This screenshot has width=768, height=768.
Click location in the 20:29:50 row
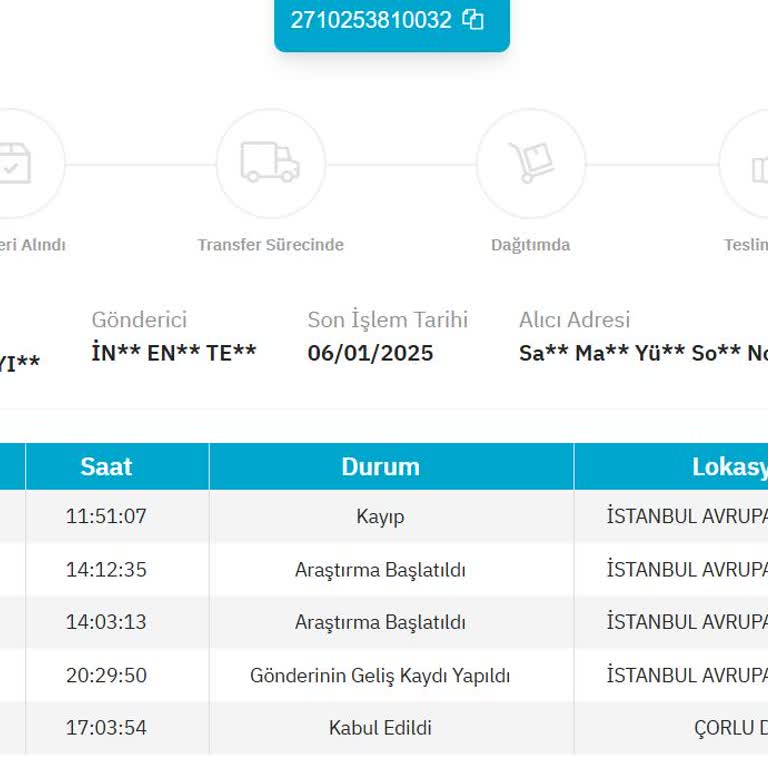click(687, 675)
